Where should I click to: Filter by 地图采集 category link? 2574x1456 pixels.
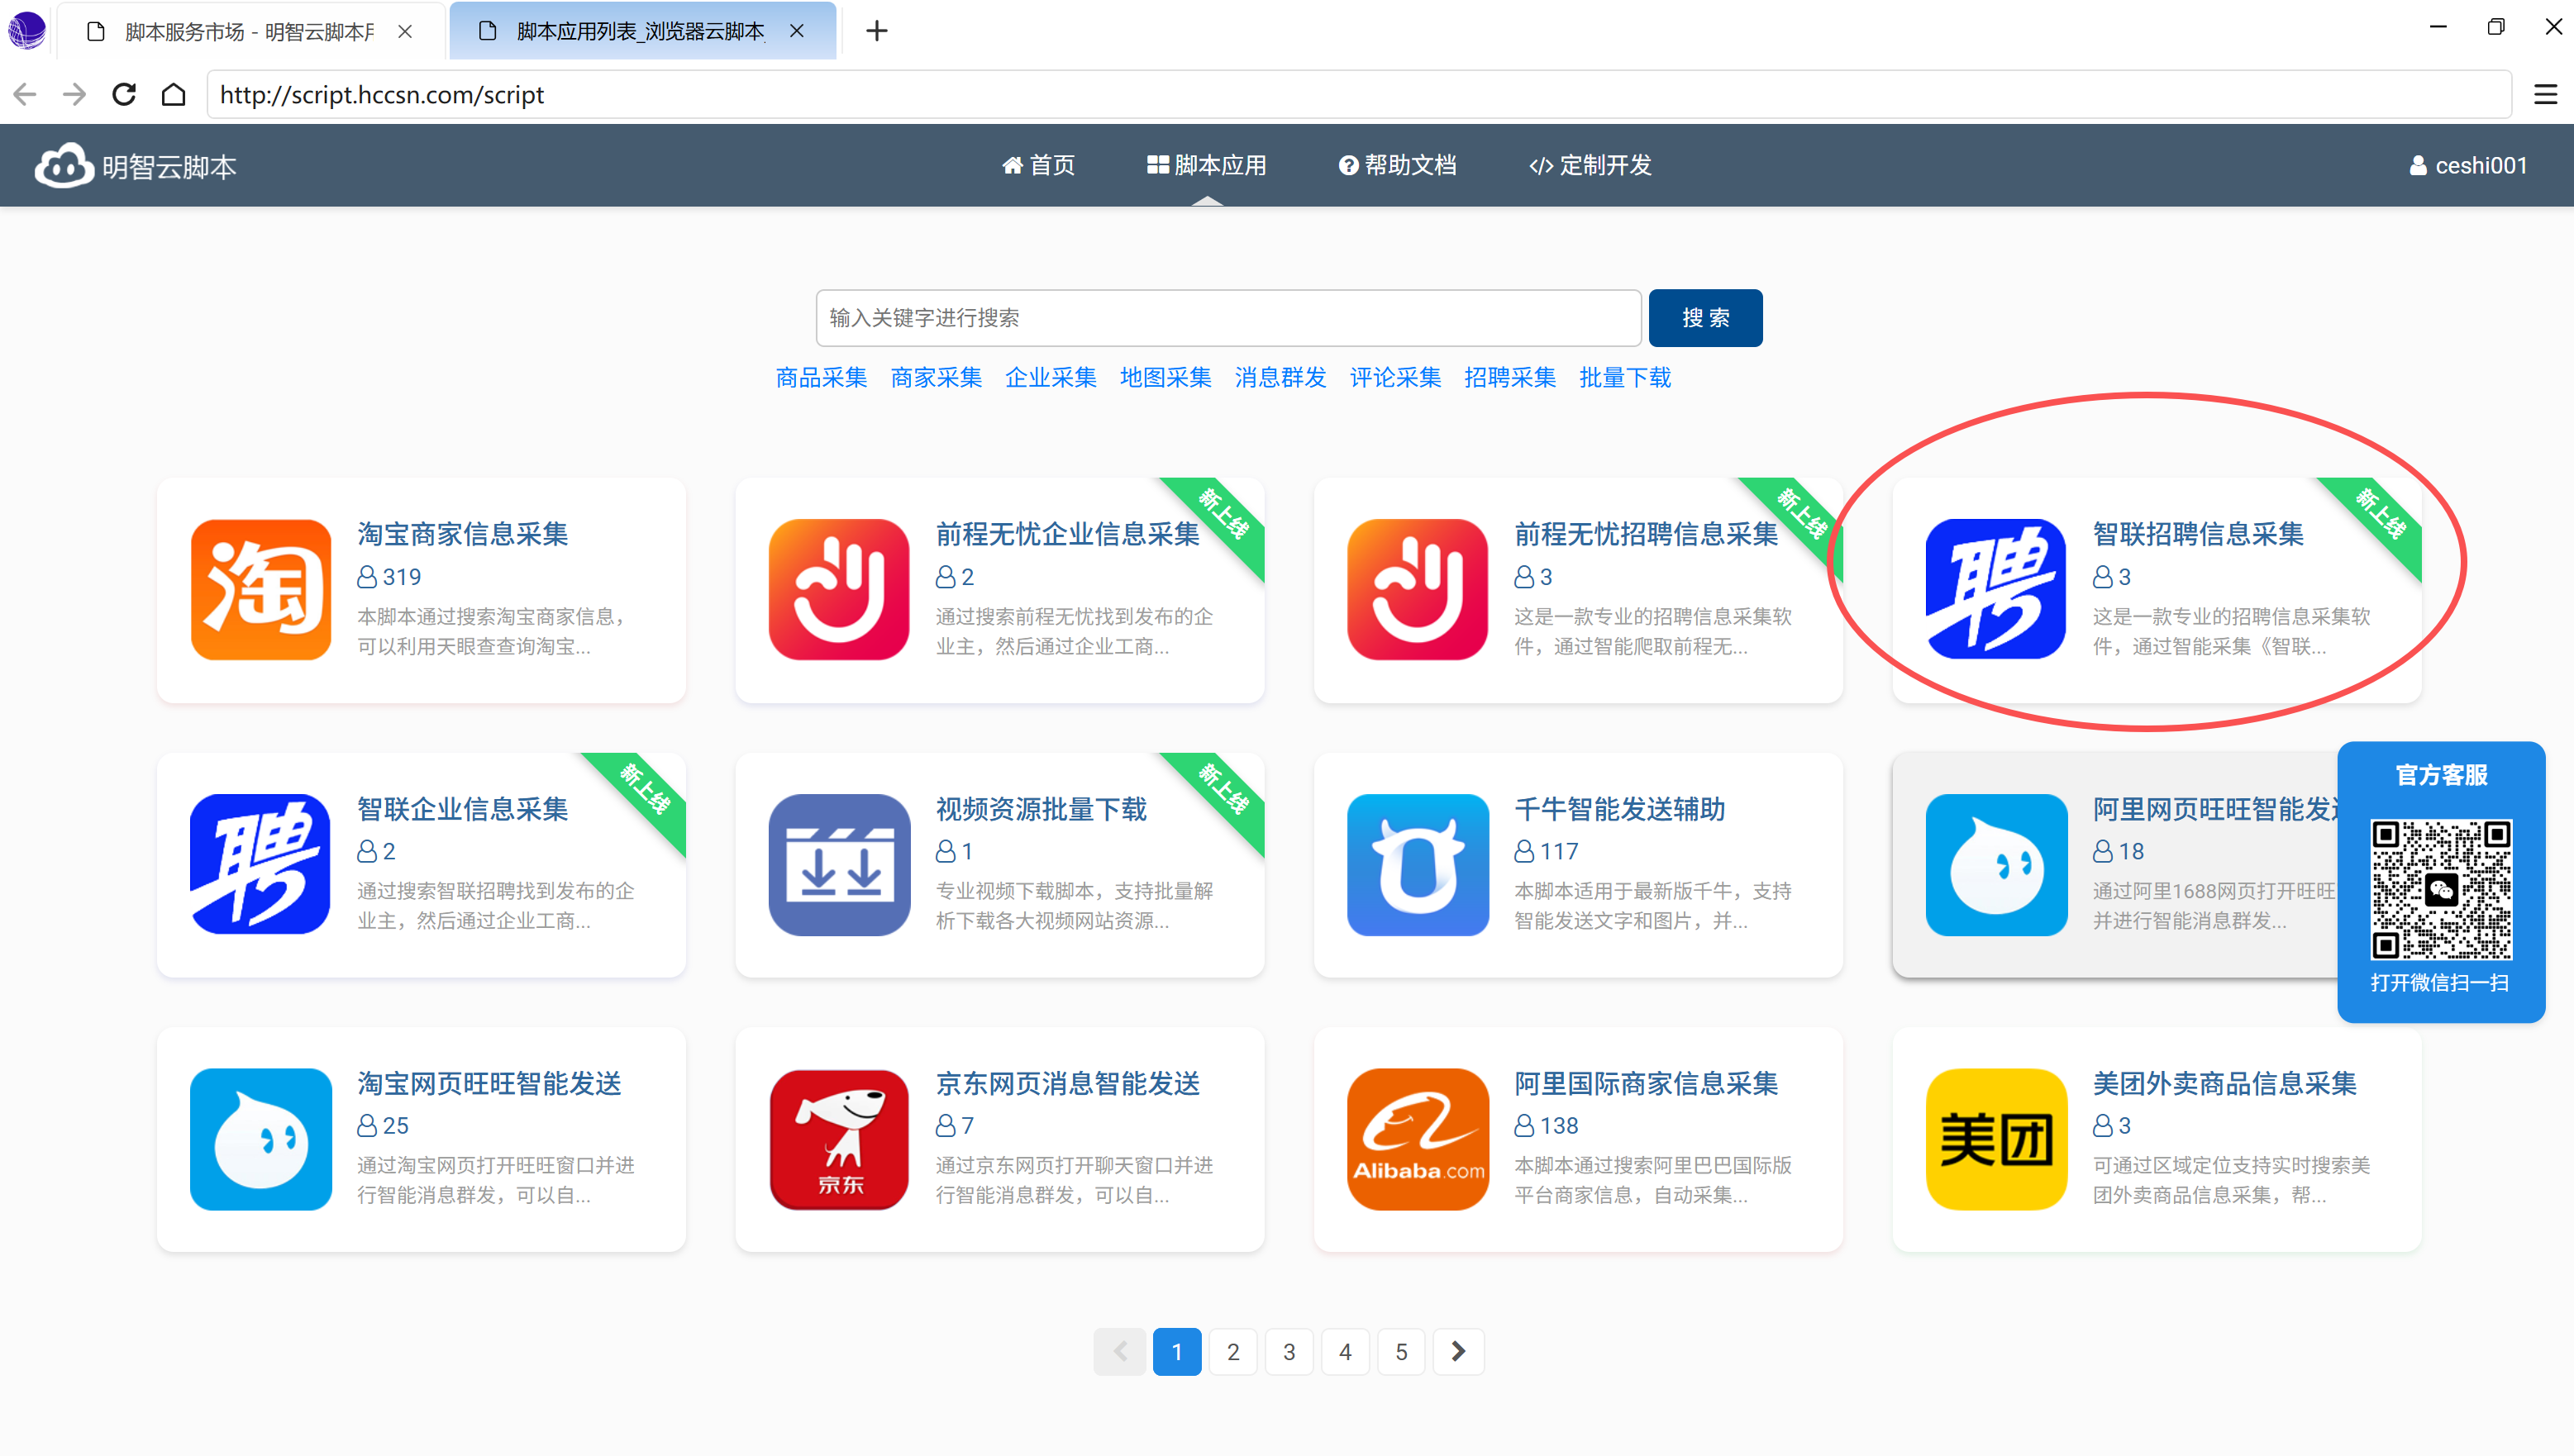coord(1166,378)
